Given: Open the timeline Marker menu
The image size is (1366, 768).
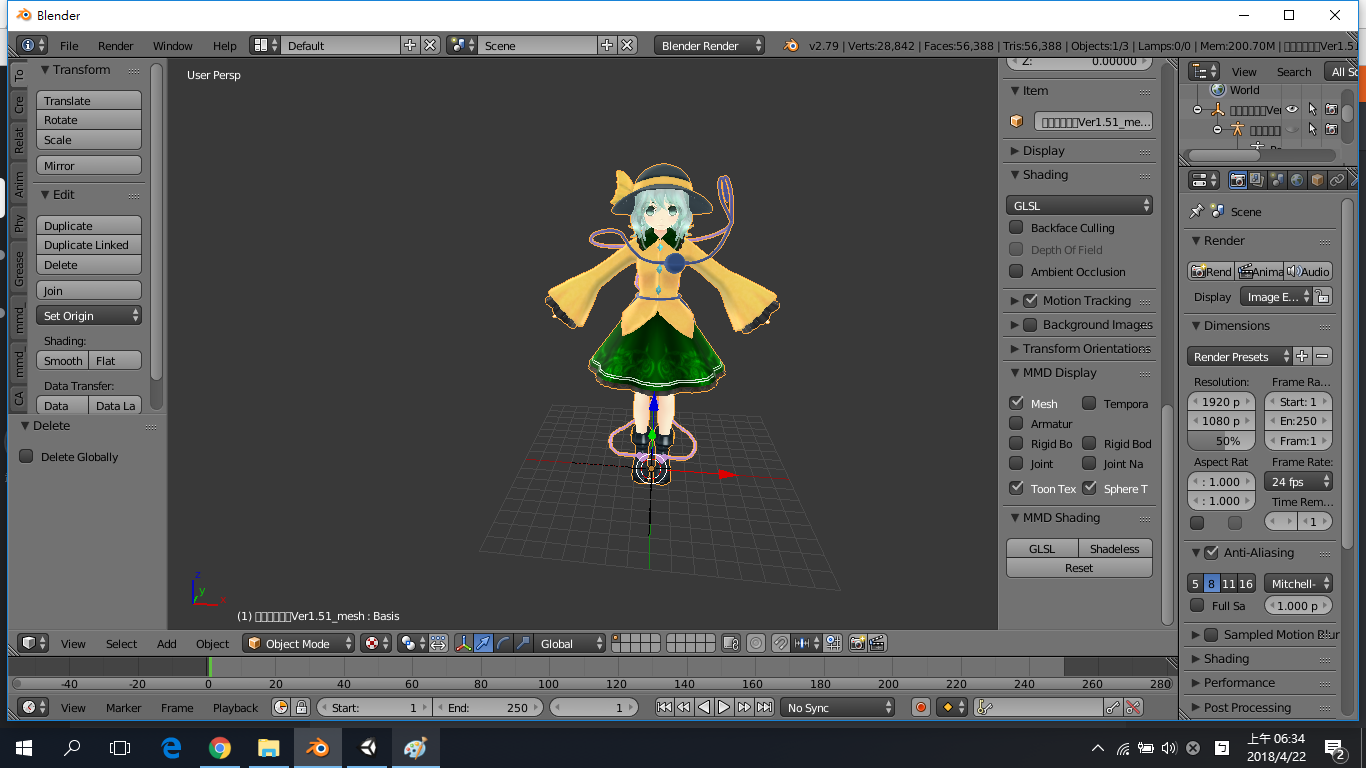Looking at the screenshot, I should [124, 707].
